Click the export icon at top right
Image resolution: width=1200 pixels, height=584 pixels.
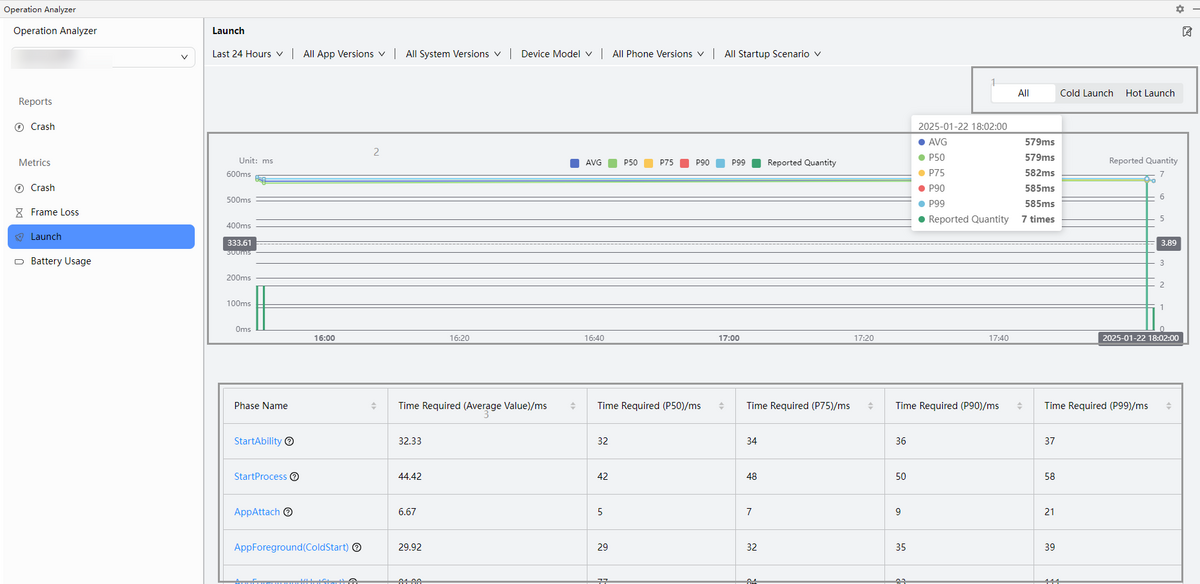1186,31
